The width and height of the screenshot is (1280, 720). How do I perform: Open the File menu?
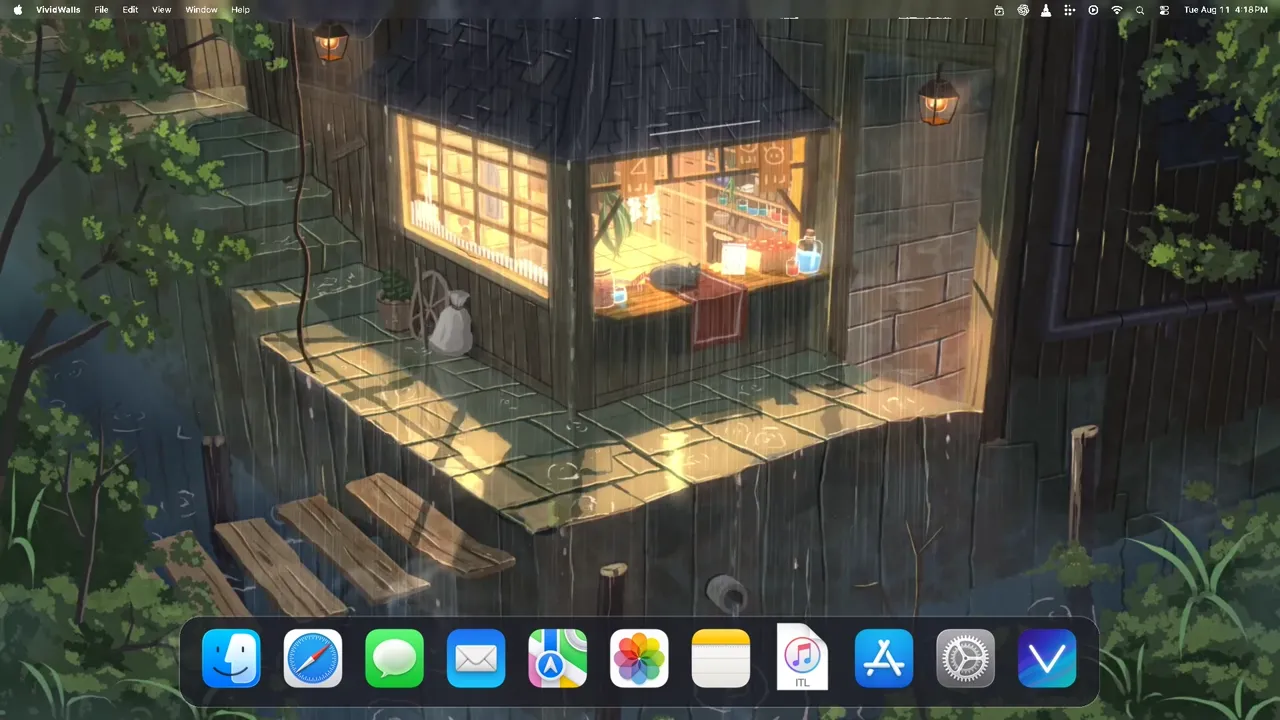[x=102, y=10]
